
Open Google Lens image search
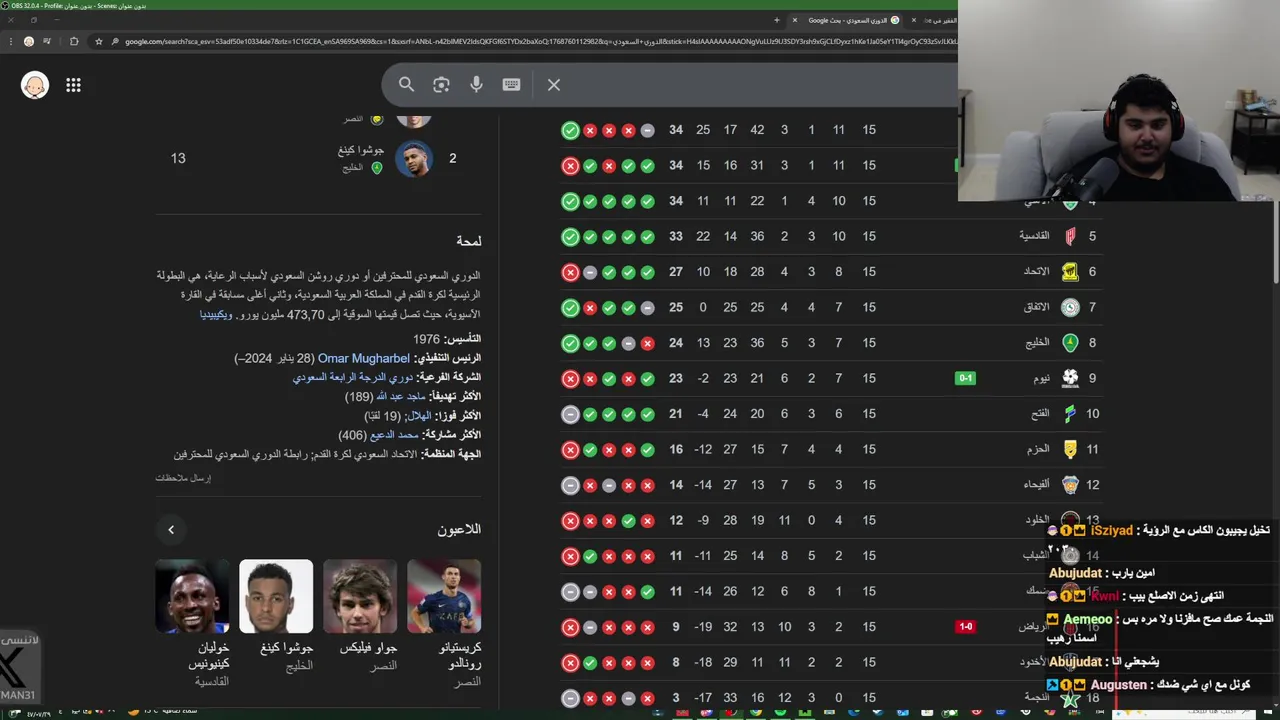click(x=441, y=85)
